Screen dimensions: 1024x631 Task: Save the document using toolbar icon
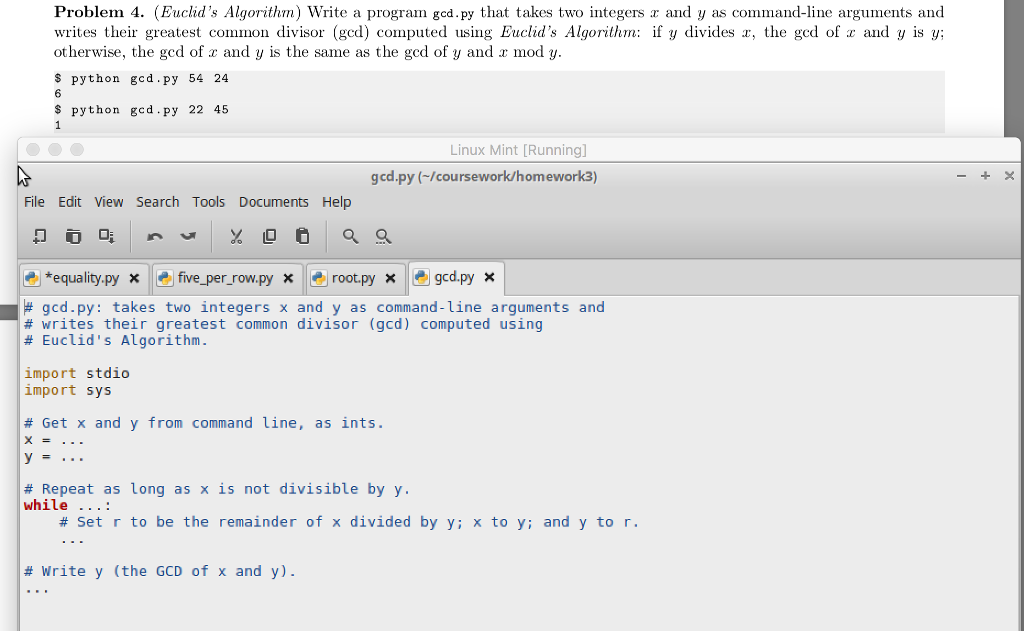tap(106, 236)
